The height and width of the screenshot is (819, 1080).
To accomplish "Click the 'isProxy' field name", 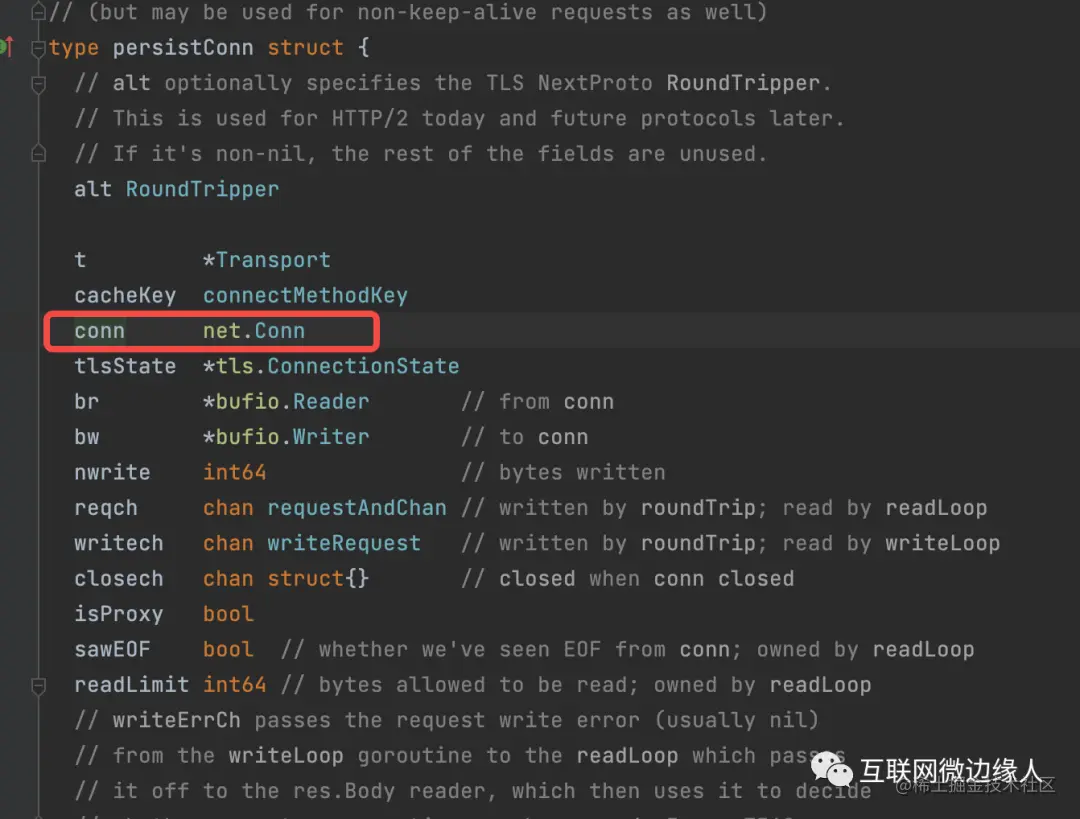I will 119,614.
